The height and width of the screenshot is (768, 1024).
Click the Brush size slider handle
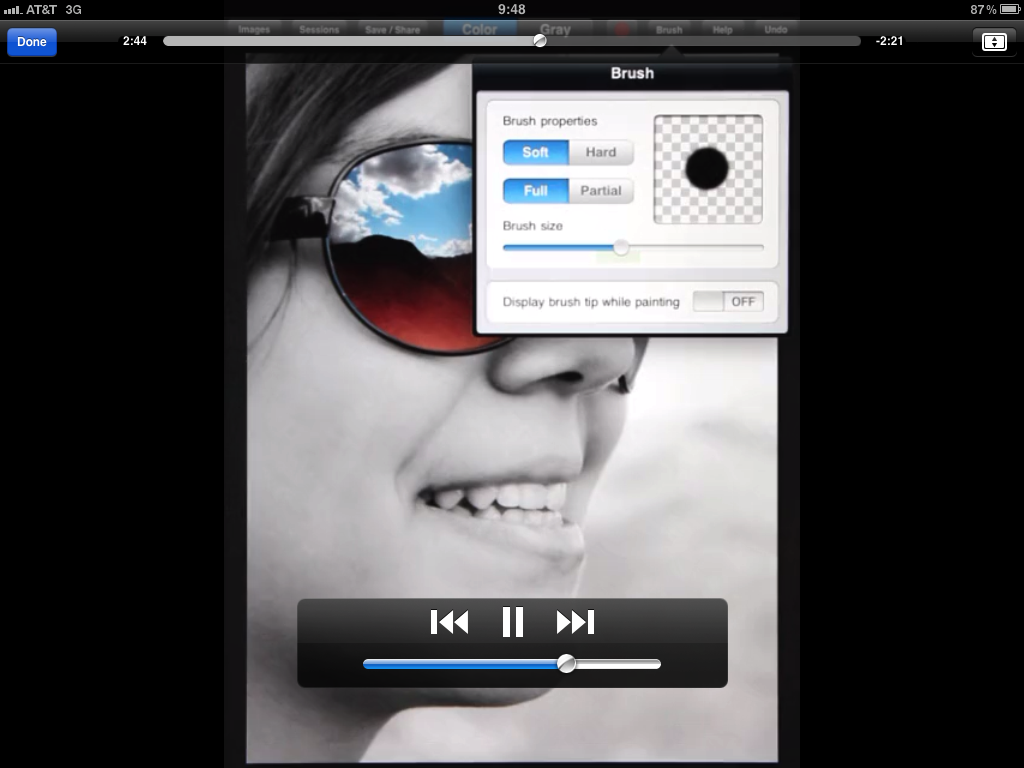(621, 247)
